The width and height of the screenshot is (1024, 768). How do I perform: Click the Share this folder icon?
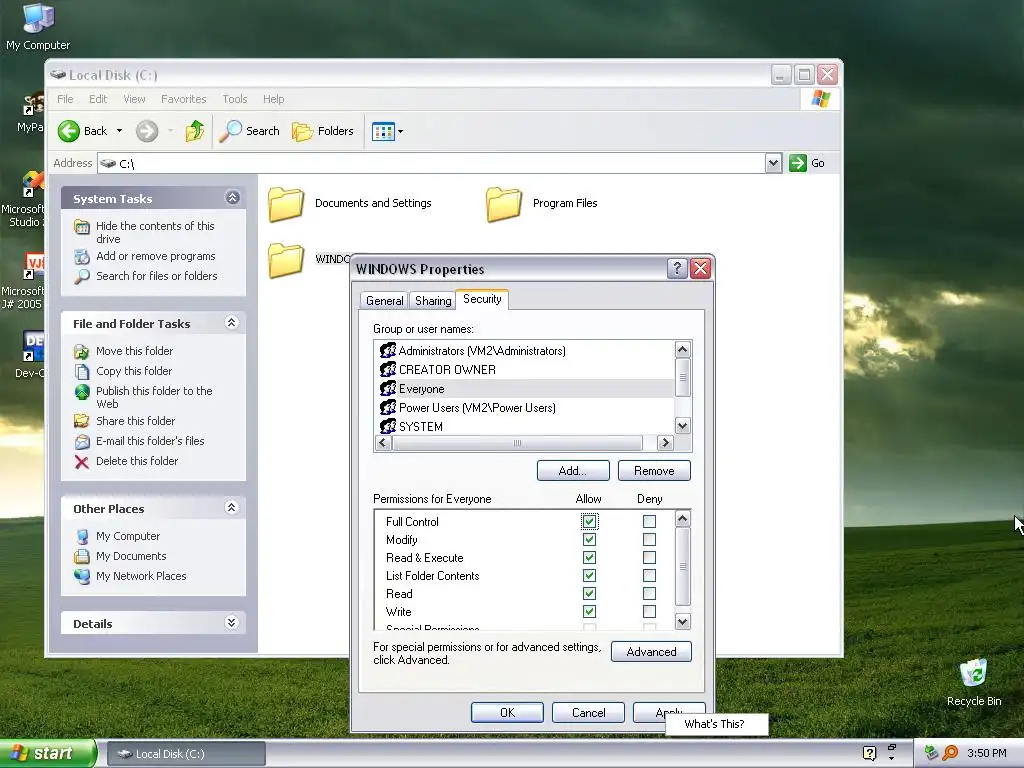pyautogui.click(x=82, y=421)
